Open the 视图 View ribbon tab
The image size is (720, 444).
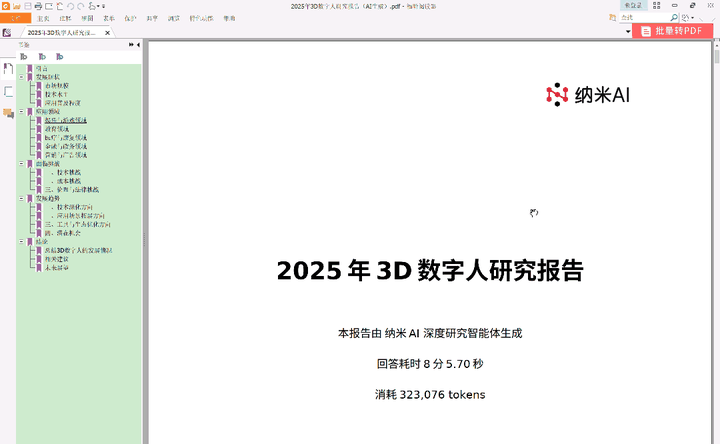(x=87, y=18)
